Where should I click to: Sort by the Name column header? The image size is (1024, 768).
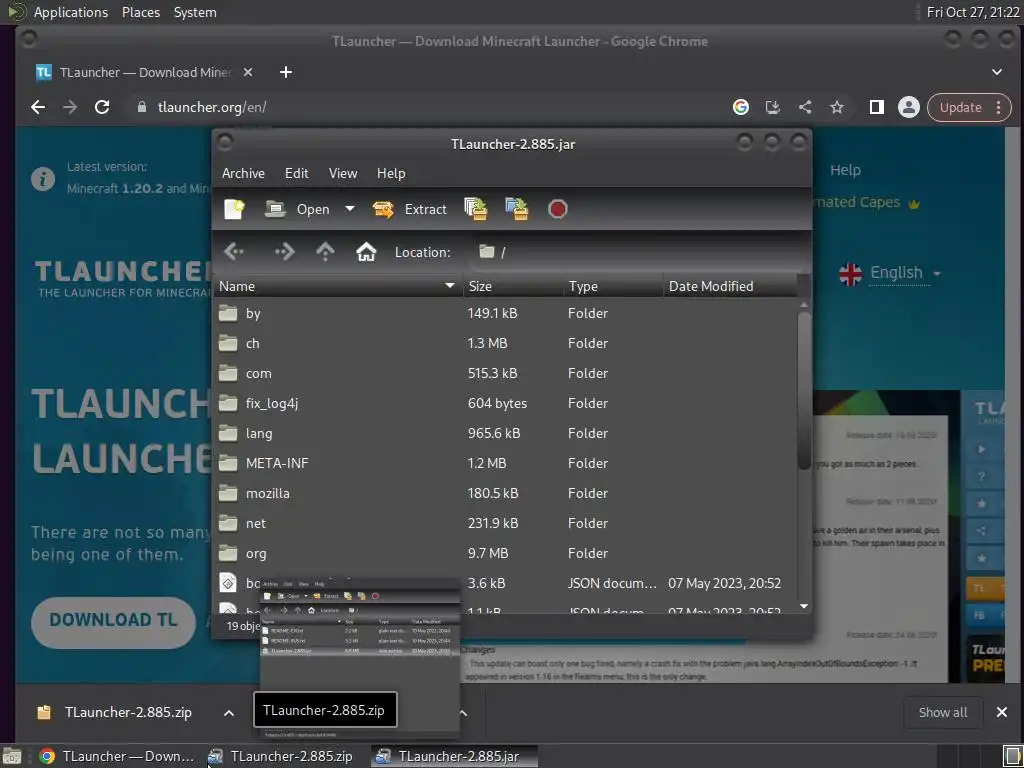click(337, 286)
